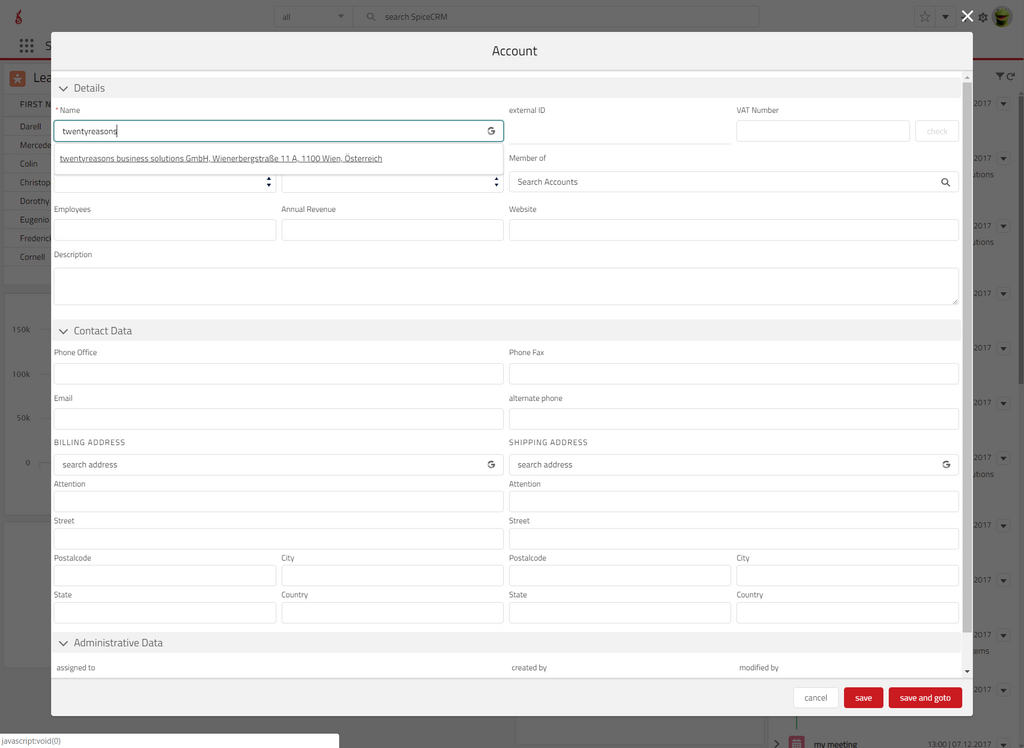
Task: Select the twentyreasons business solutions GmbH suggestion
Action: pos(221,158)
